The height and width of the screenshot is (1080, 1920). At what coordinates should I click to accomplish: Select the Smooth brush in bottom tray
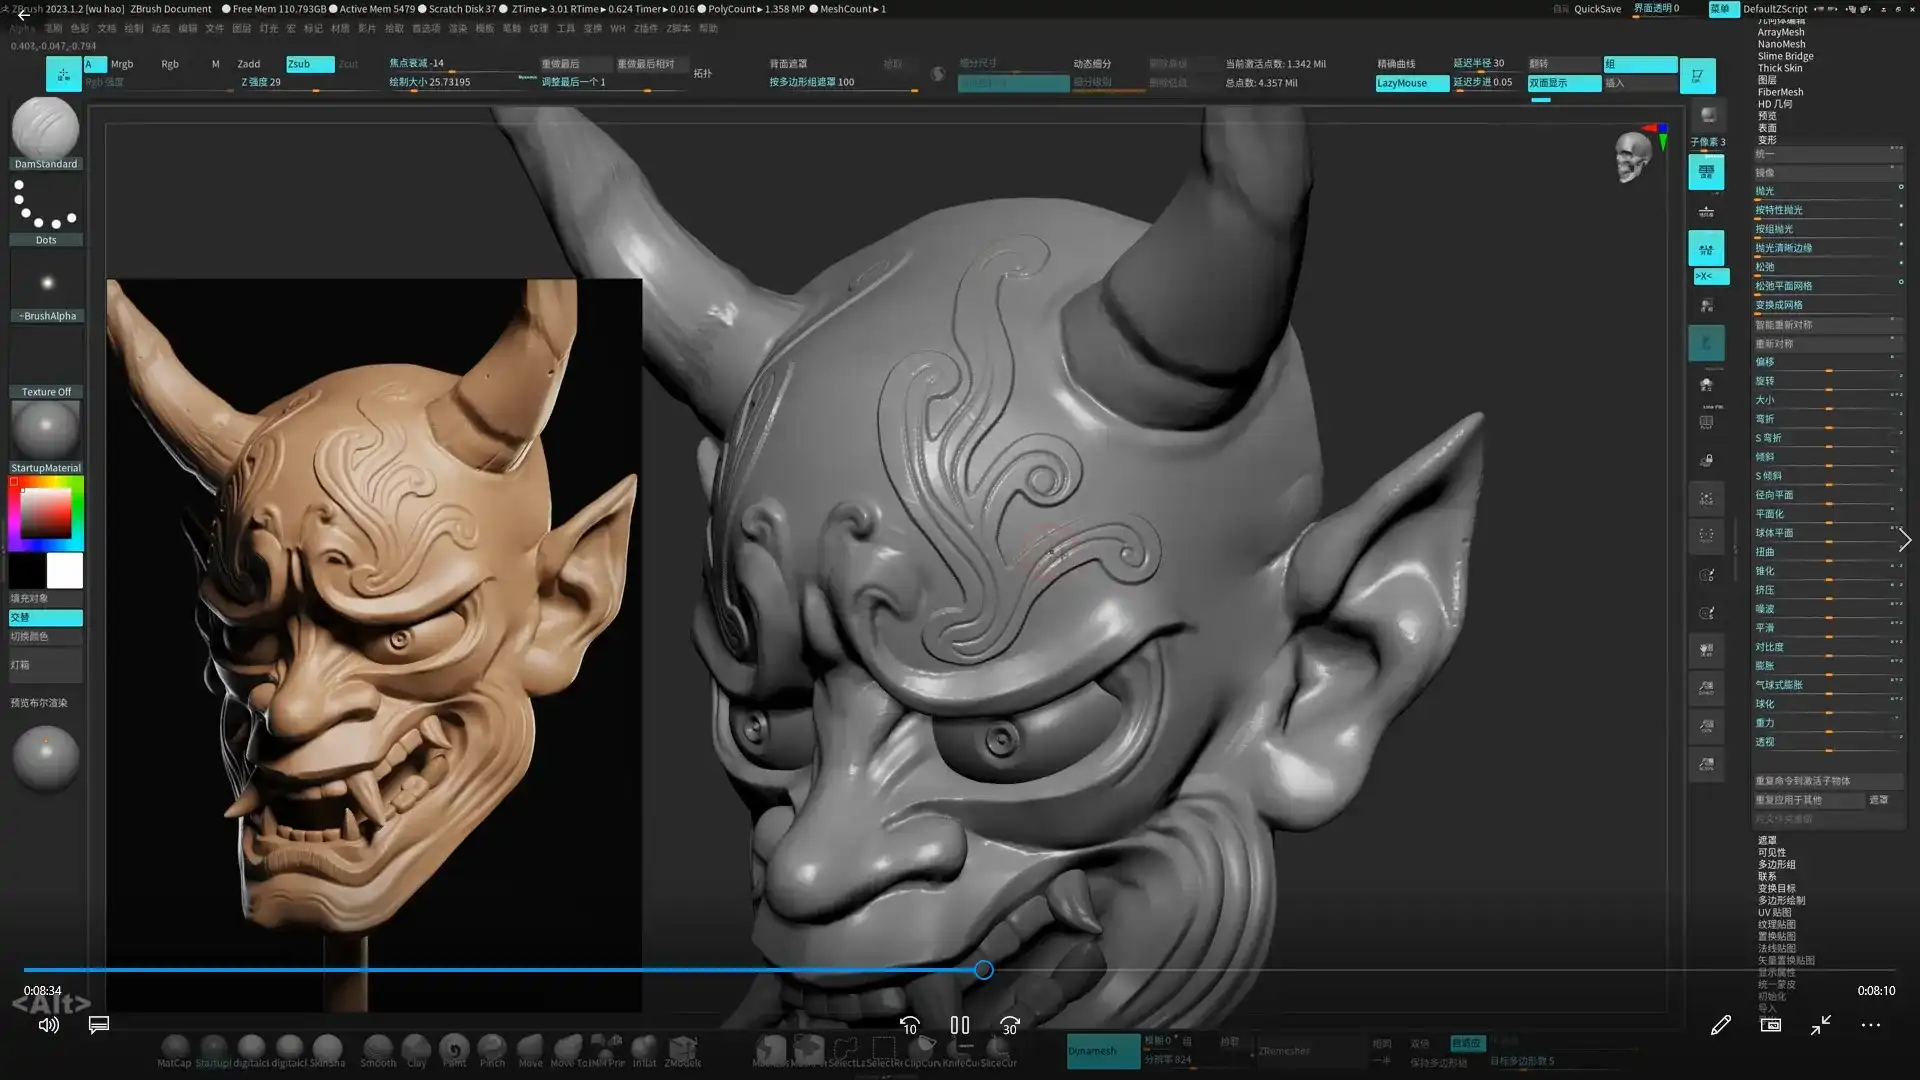coord(378,1045)
